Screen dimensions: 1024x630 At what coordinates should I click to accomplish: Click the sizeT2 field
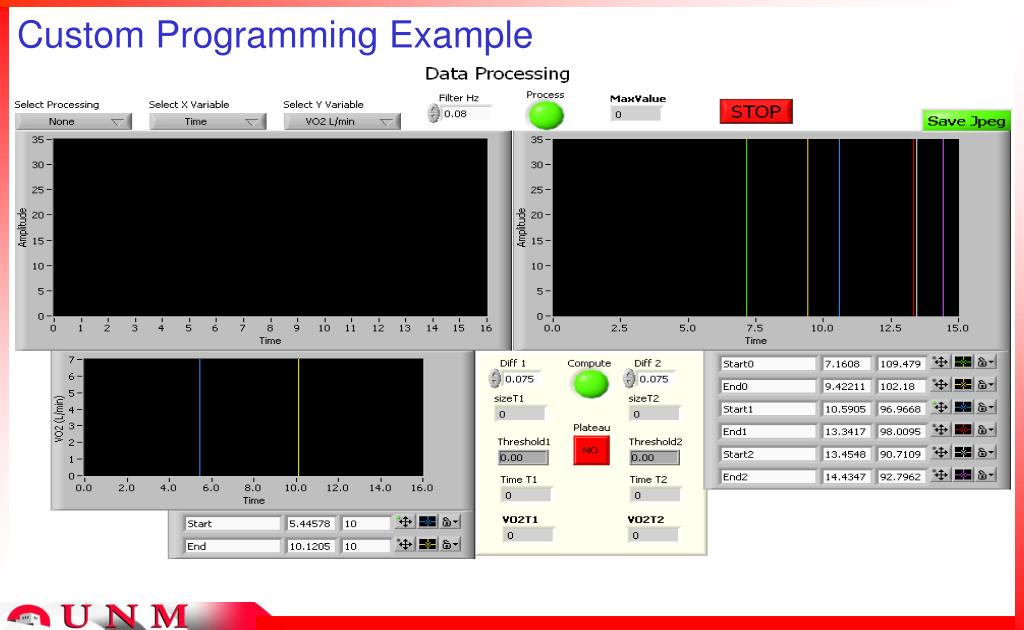coord(654,414)
